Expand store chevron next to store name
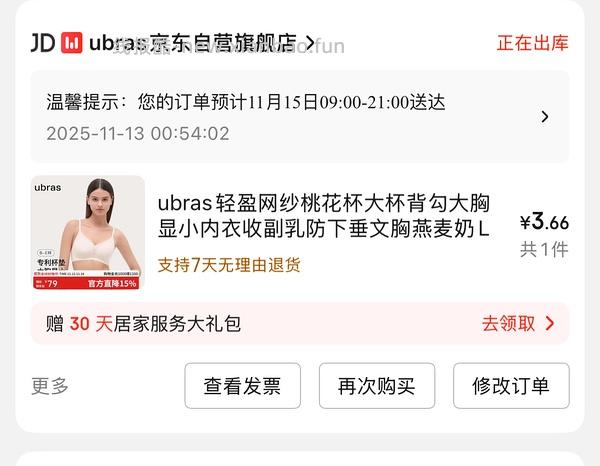The width and height of the screenshot is (600, 466). click(x=310, y=43)
